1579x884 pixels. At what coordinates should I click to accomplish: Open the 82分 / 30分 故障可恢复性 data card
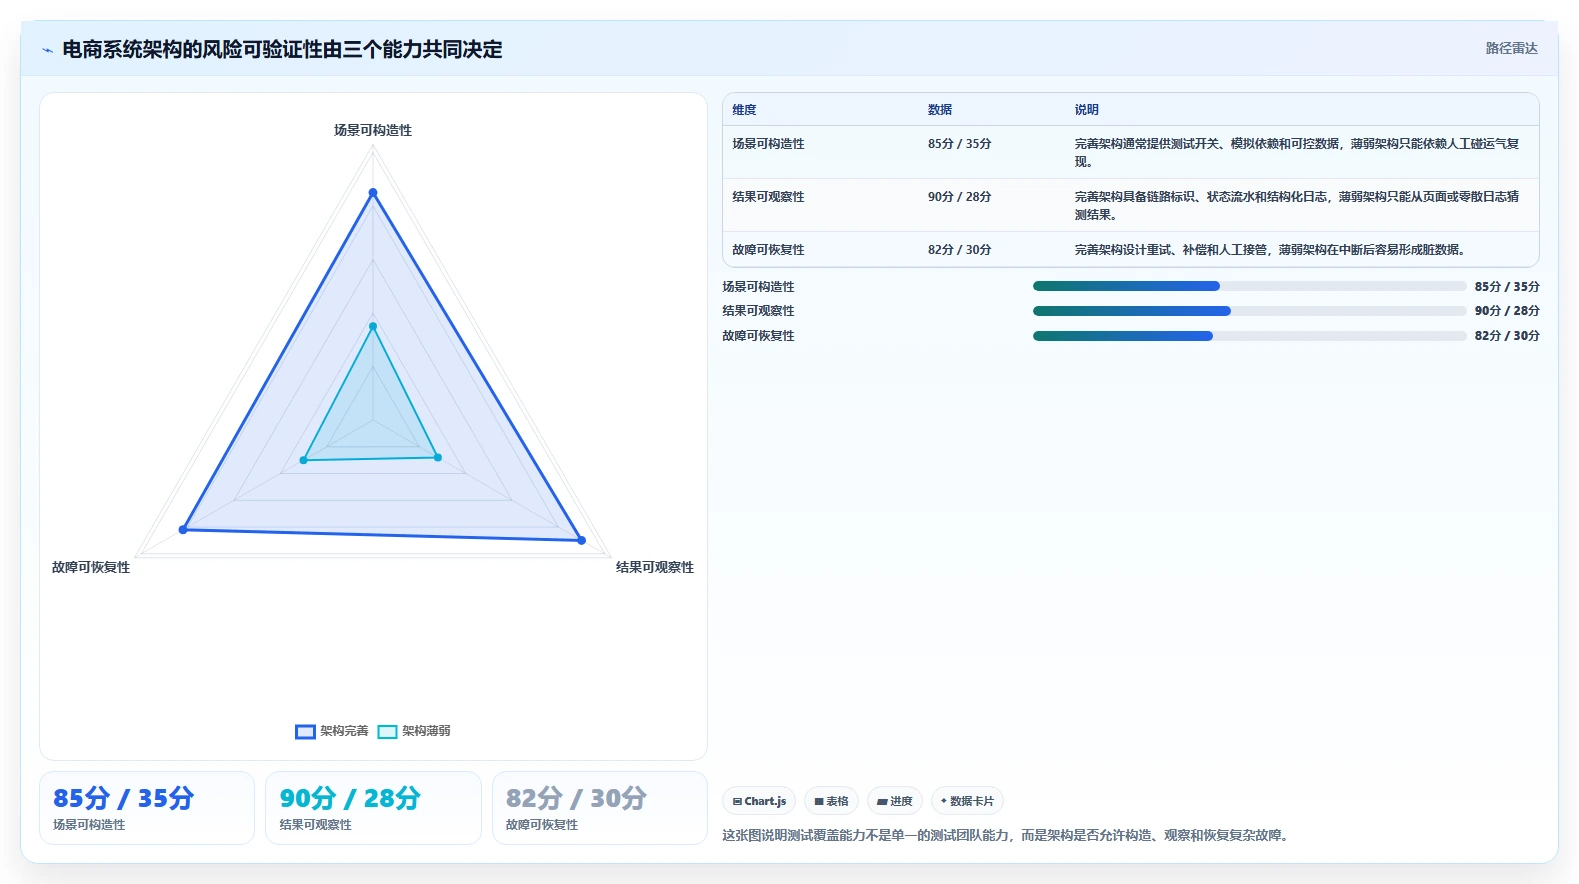[x=600, y=808]
